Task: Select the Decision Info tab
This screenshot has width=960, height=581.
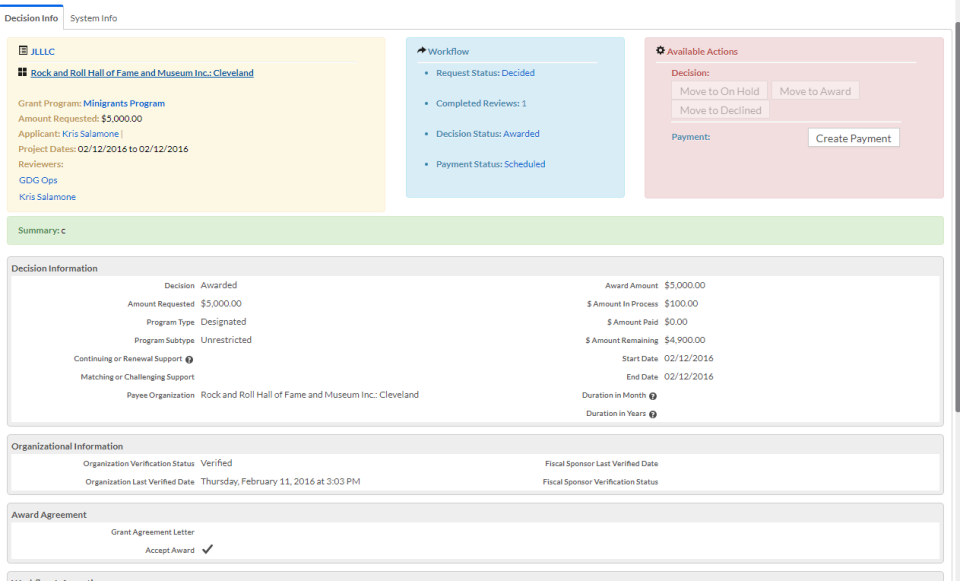Action: tap(32, 17)
